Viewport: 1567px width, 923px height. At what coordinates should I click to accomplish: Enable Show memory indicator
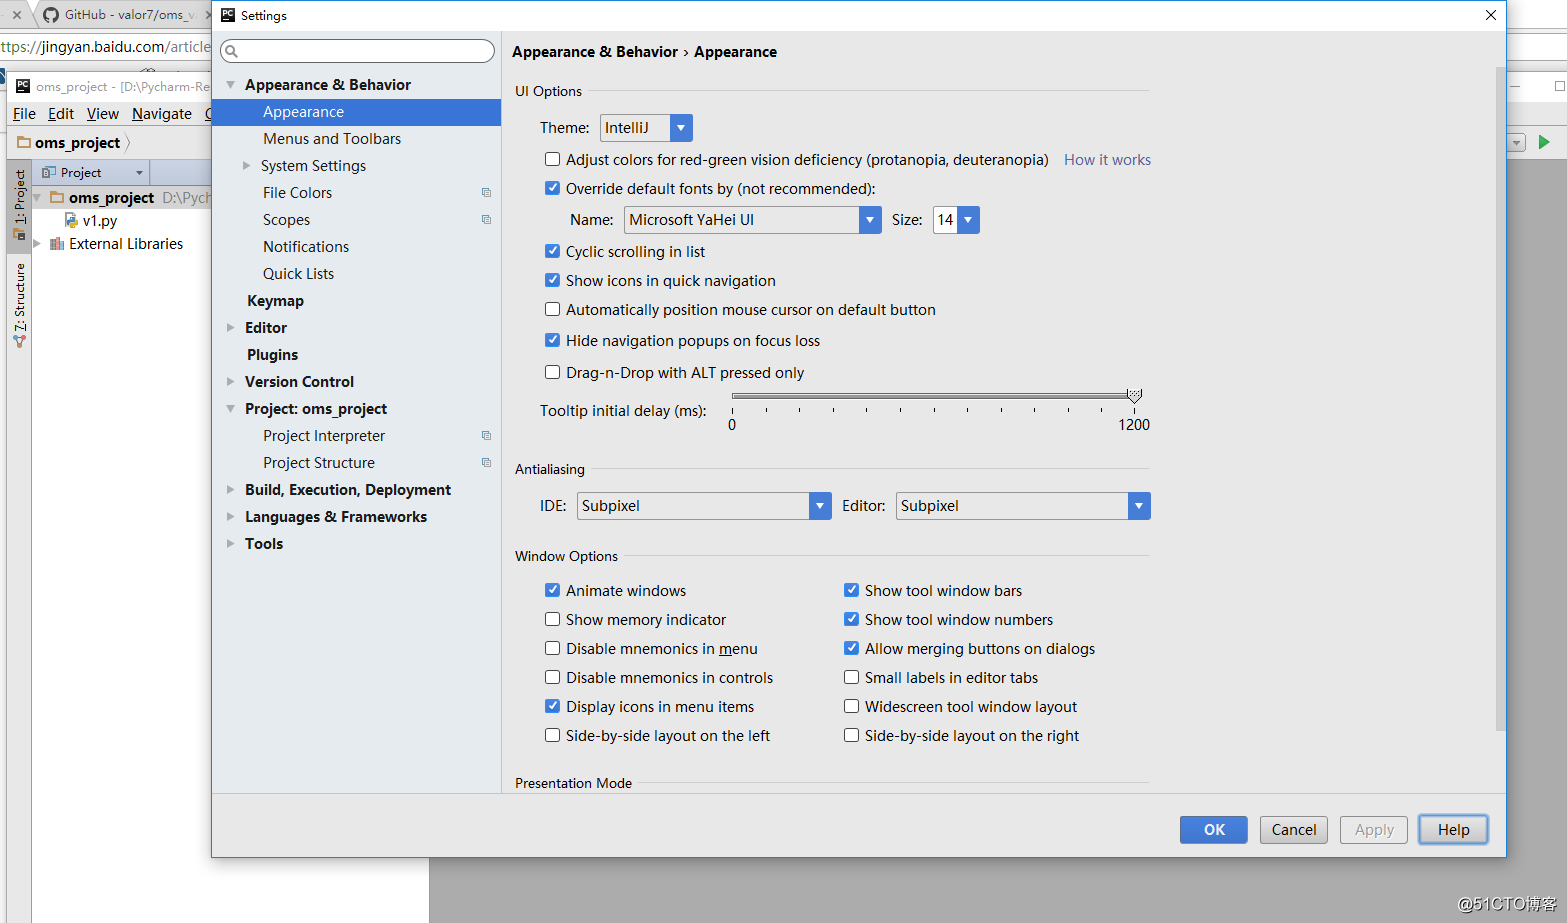[x=552, y=619]
